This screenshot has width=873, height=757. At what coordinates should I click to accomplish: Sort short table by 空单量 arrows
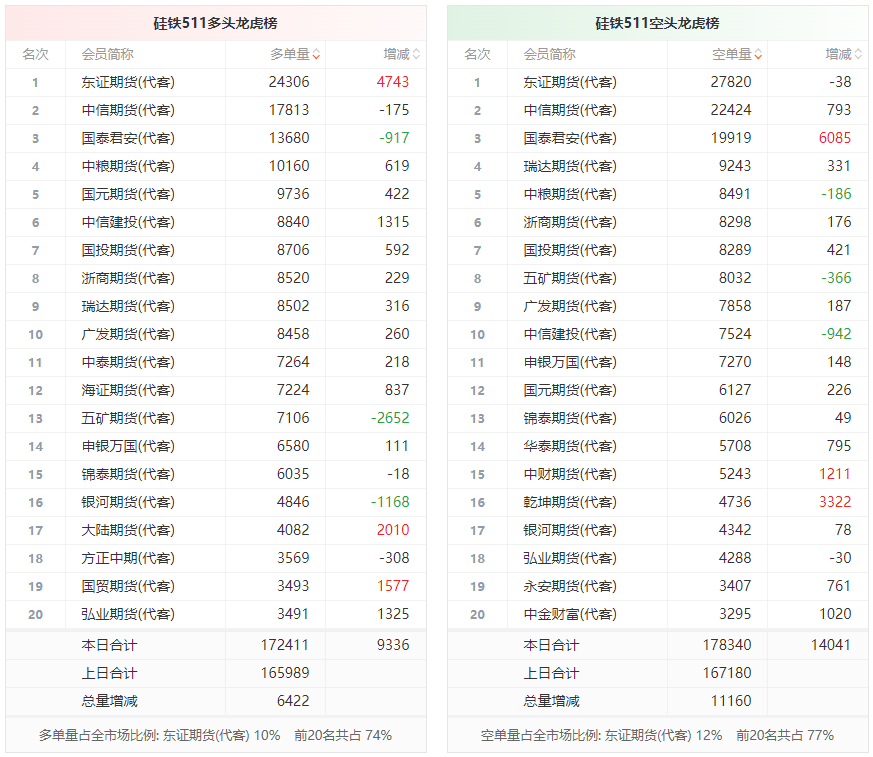coord(758,55)
